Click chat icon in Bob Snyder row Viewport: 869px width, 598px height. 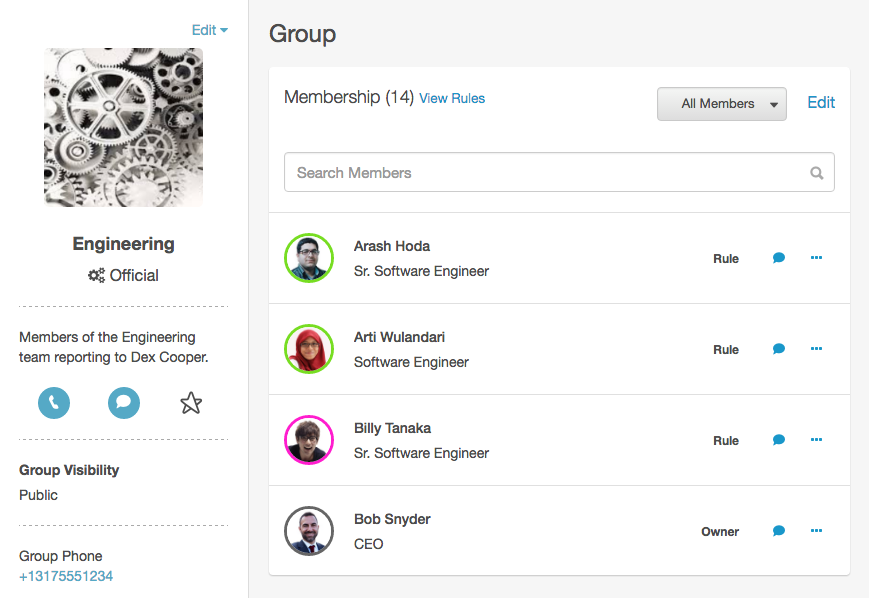point(779,531)
